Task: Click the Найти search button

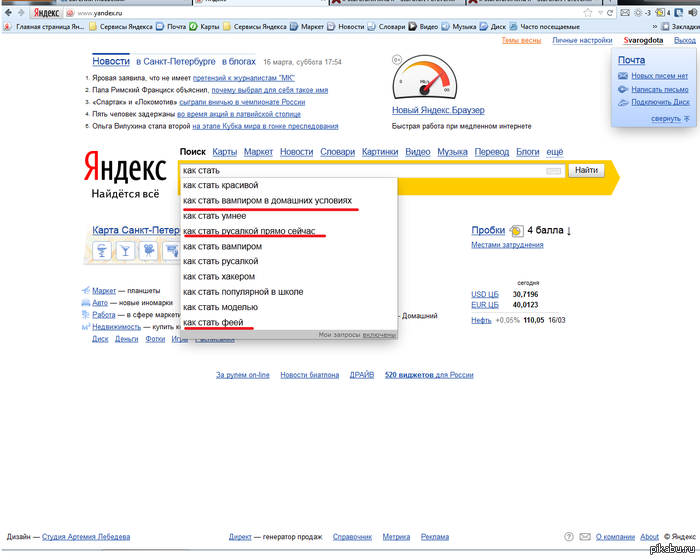Action: (x=586, y=170)
